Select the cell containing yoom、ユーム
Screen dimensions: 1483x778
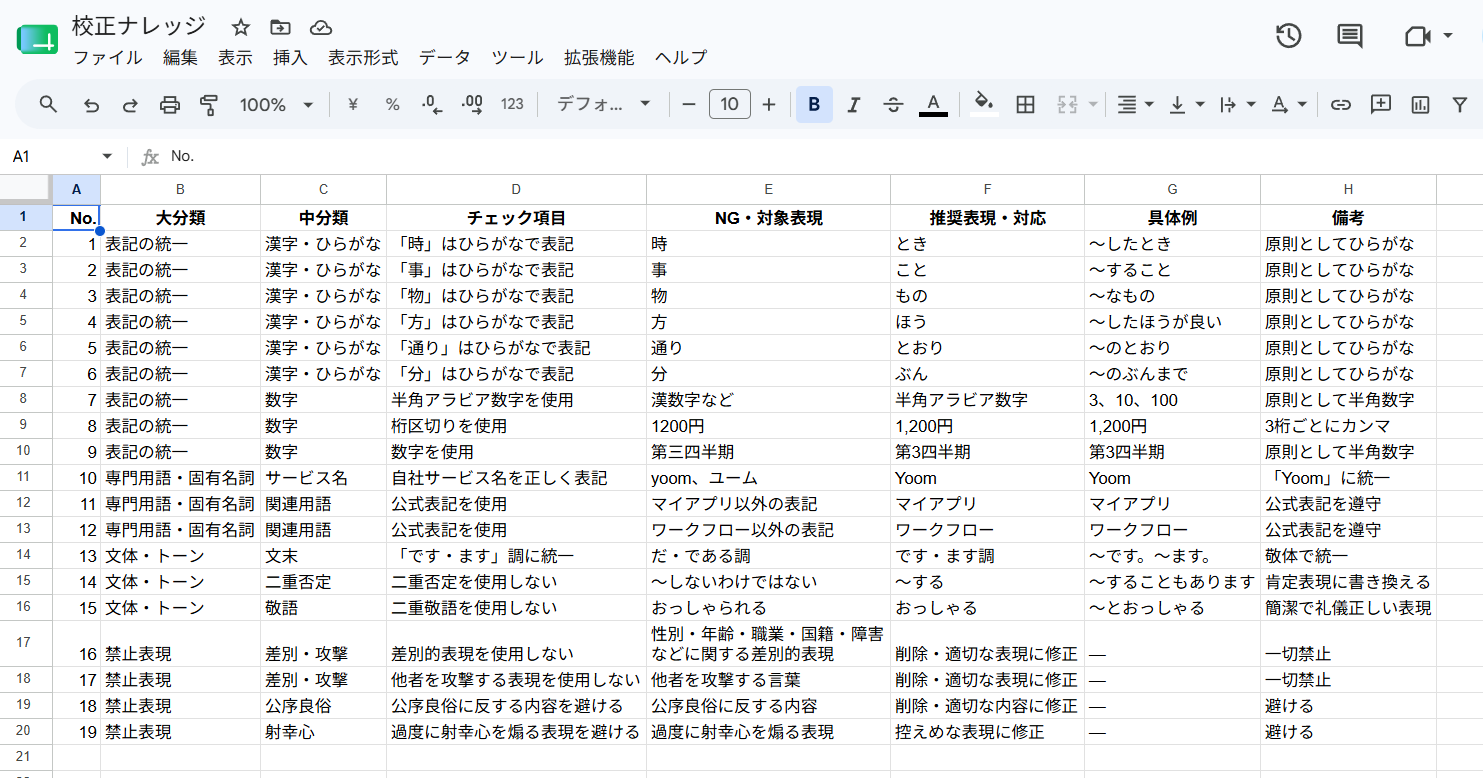click(768, 478)
